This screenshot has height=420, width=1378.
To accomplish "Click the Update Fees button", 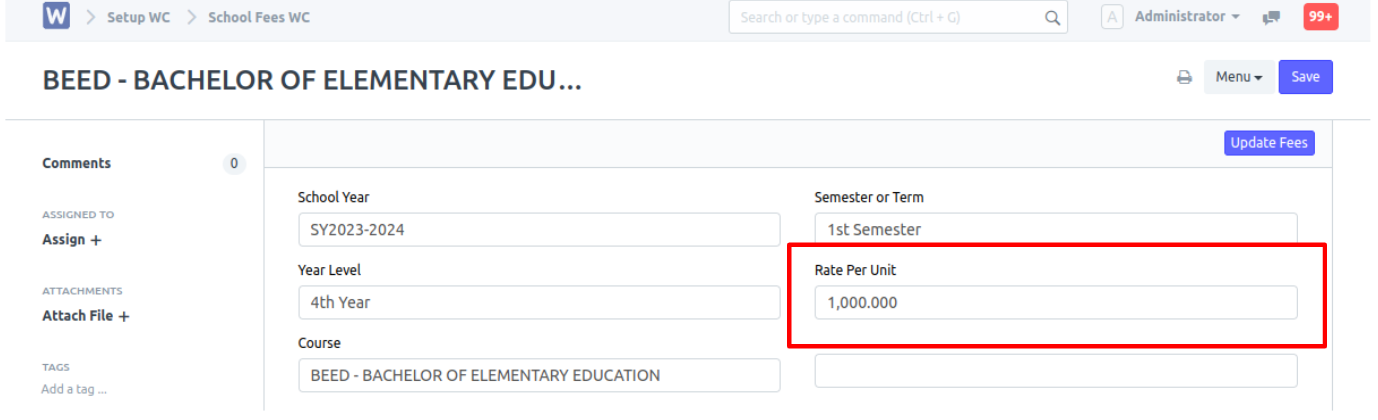I will 1269,143.
